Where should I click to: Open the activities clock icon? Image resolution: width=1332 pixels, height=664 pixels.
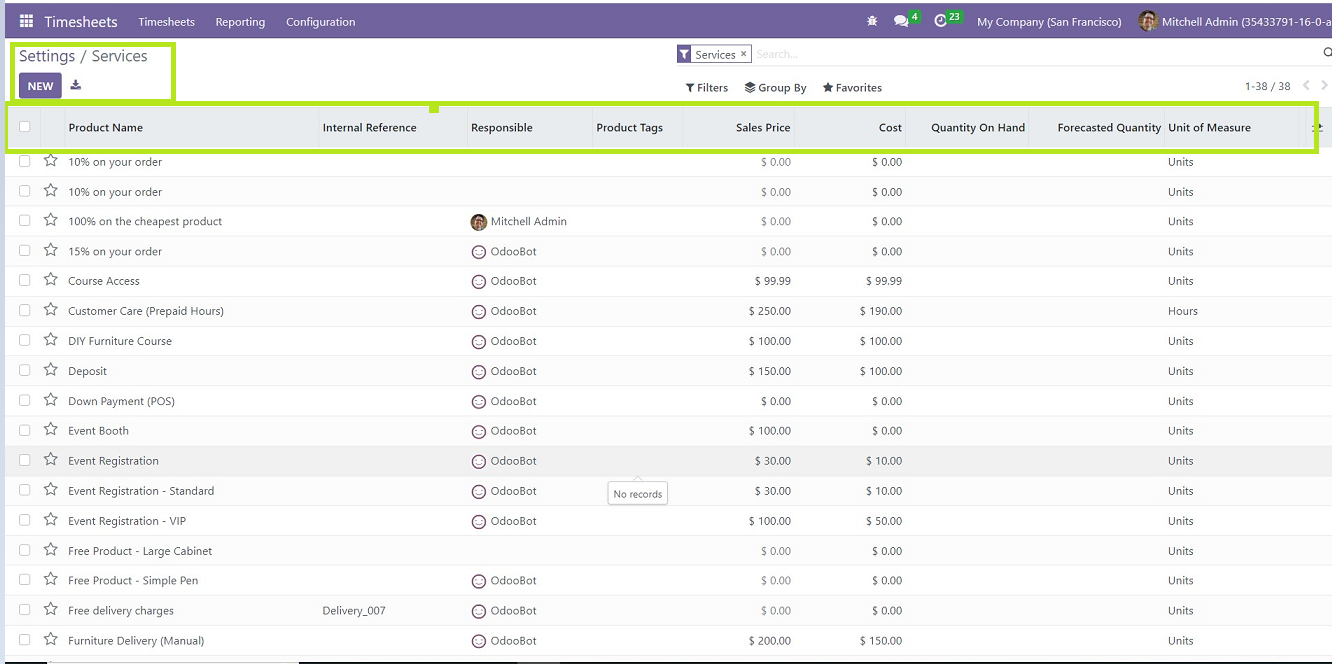pos(940,21)
